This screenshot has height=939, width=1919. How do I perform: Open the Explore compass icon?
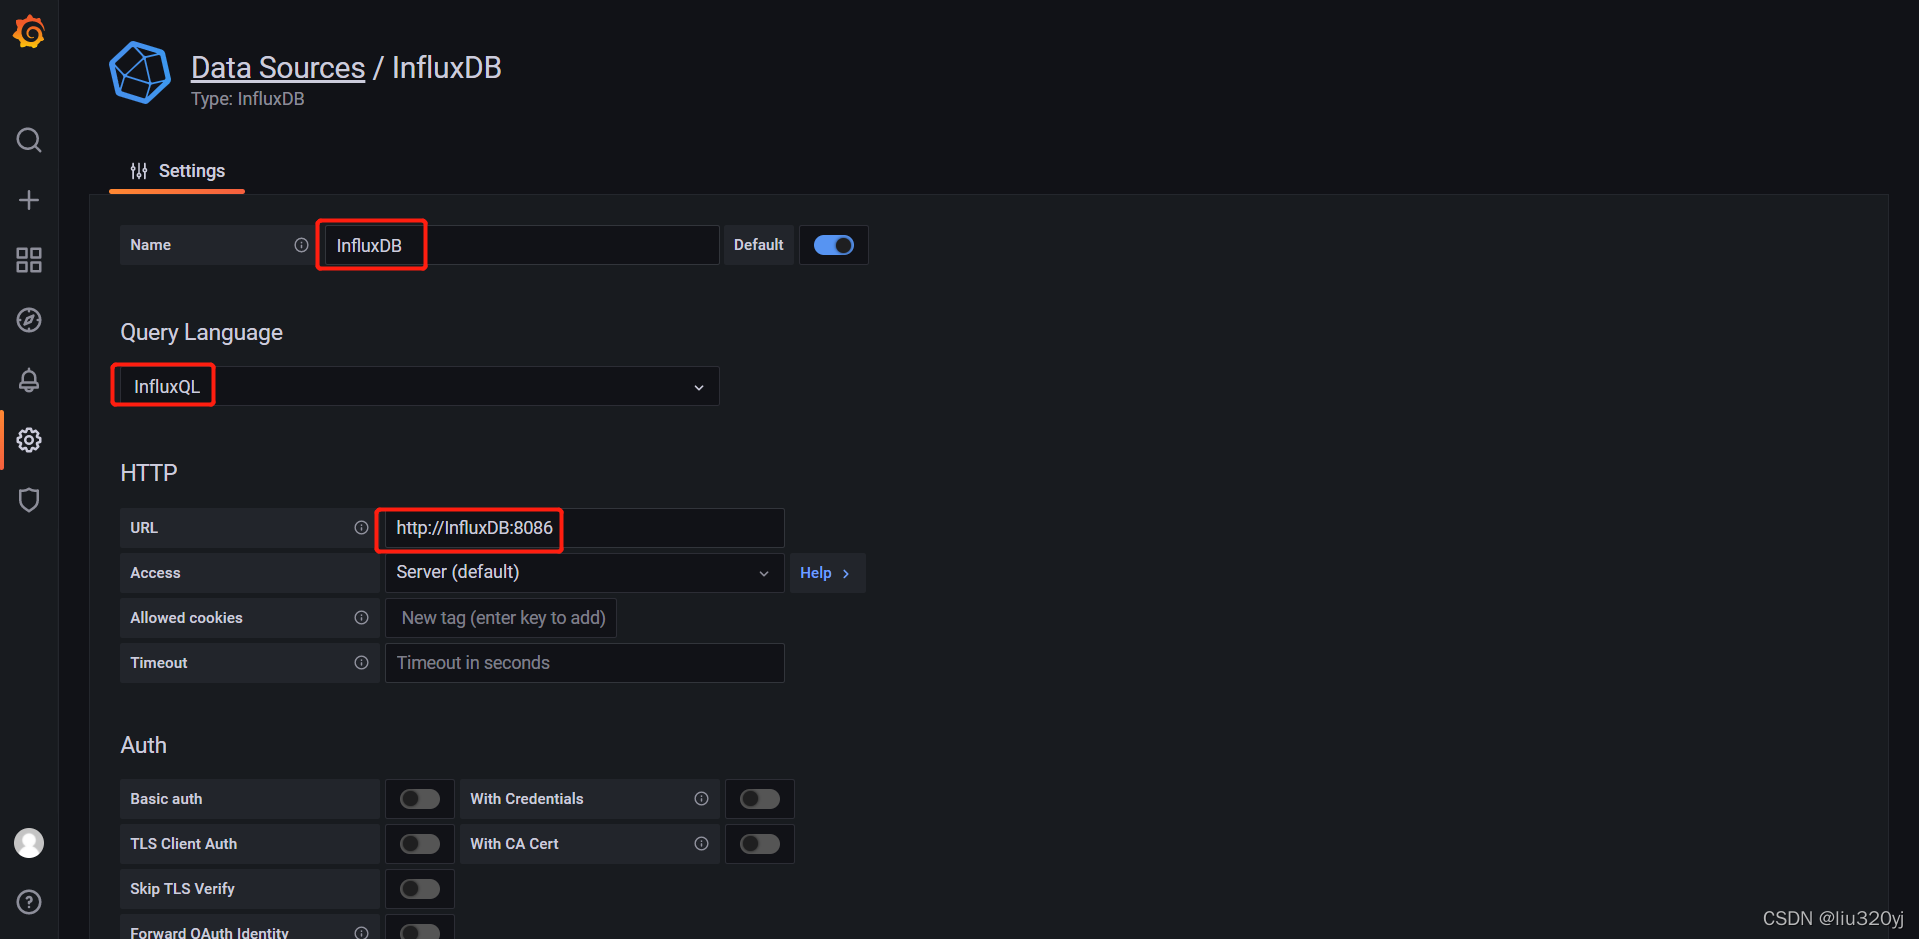(29, 320)
